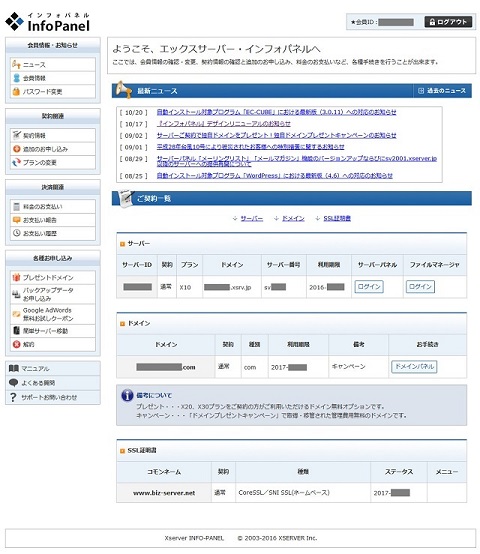
Task: Open マニュアル via its book icon
Action: click(x=13, y=368)
